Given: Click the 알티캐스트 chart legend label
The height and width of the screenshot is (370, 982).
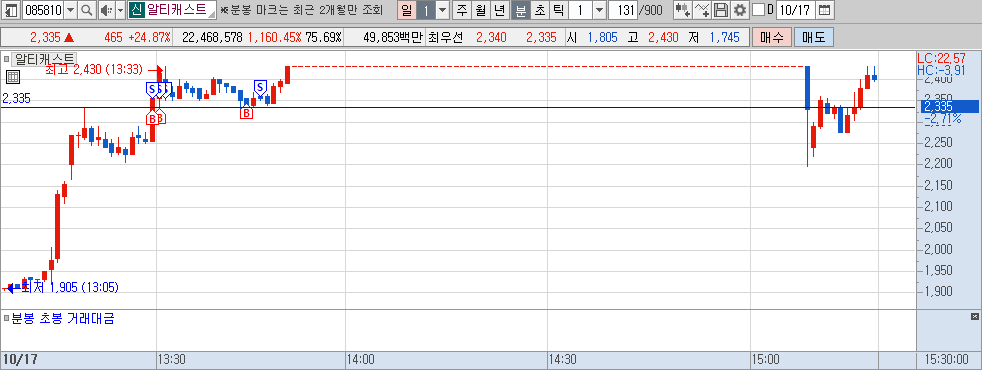Looking at the screenshot, I should tap(44, 59).
